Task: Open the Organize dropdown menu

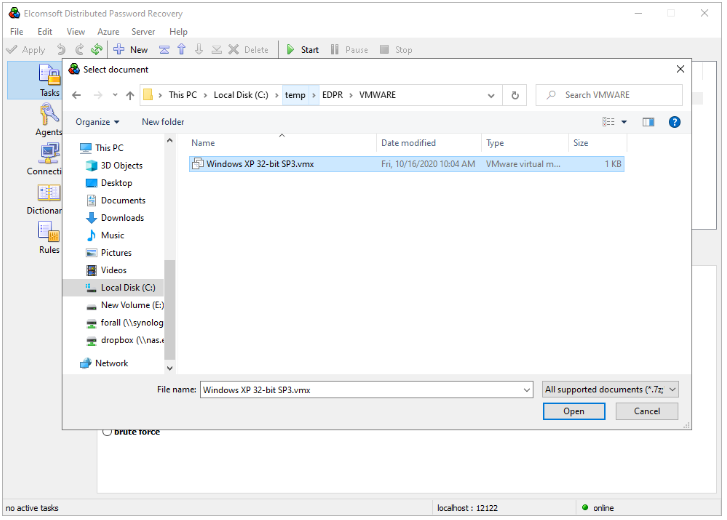Action: coord(97,122)
